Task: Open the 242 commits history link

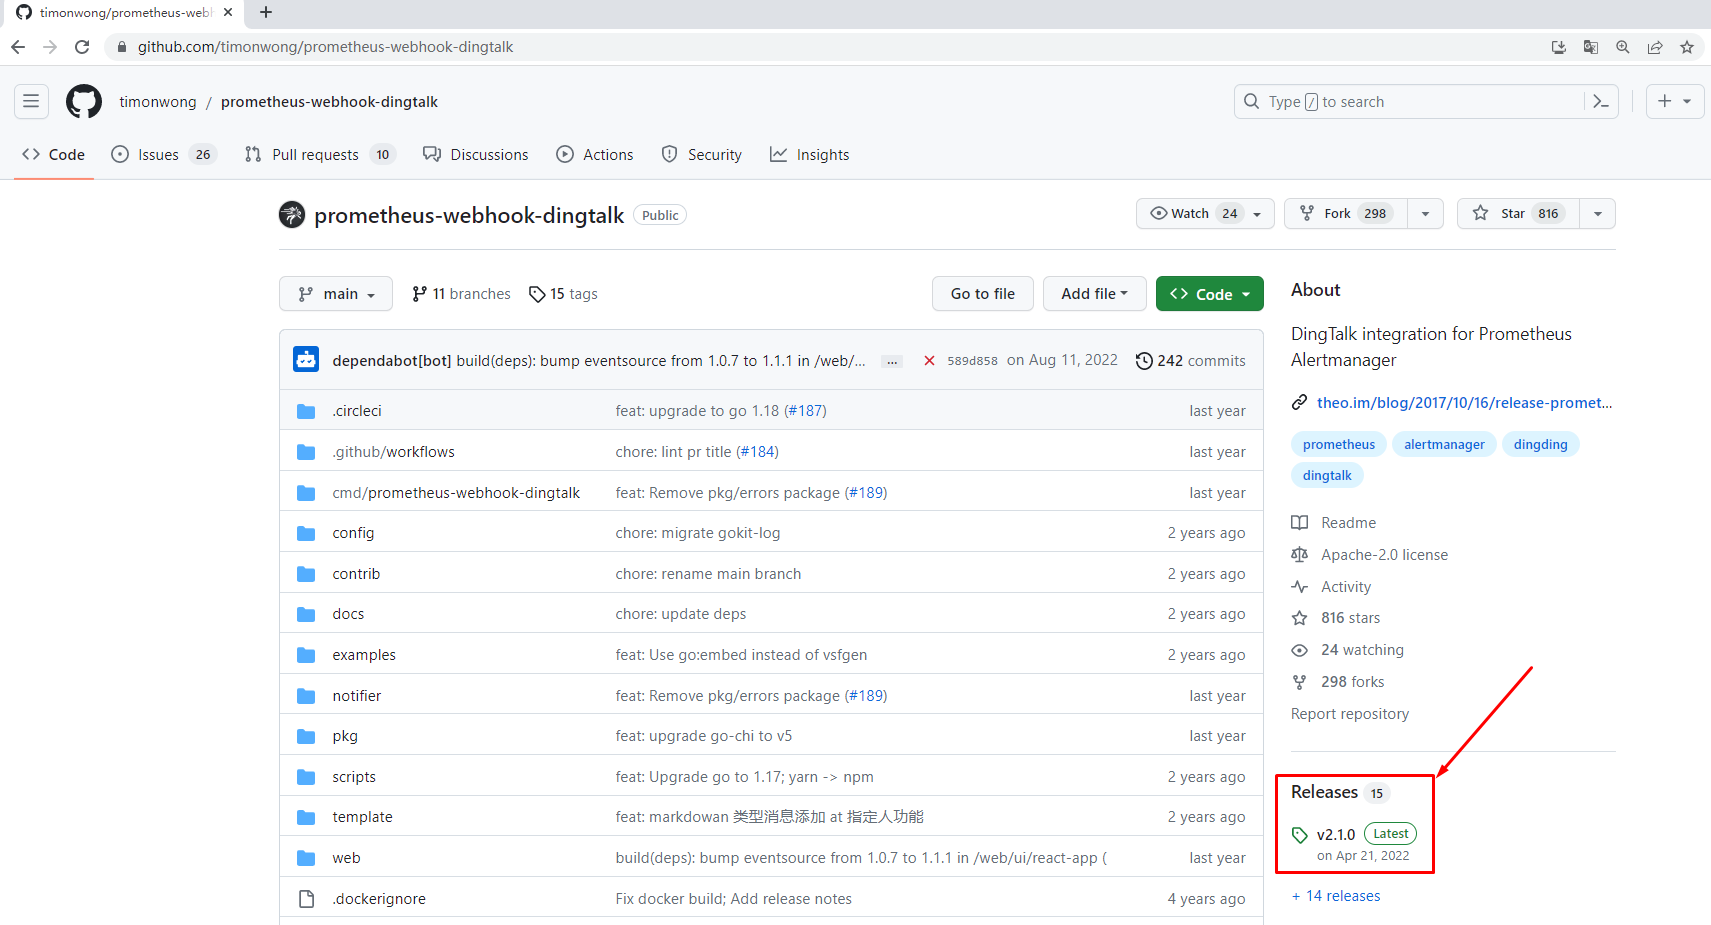Action: [1191, 361]
